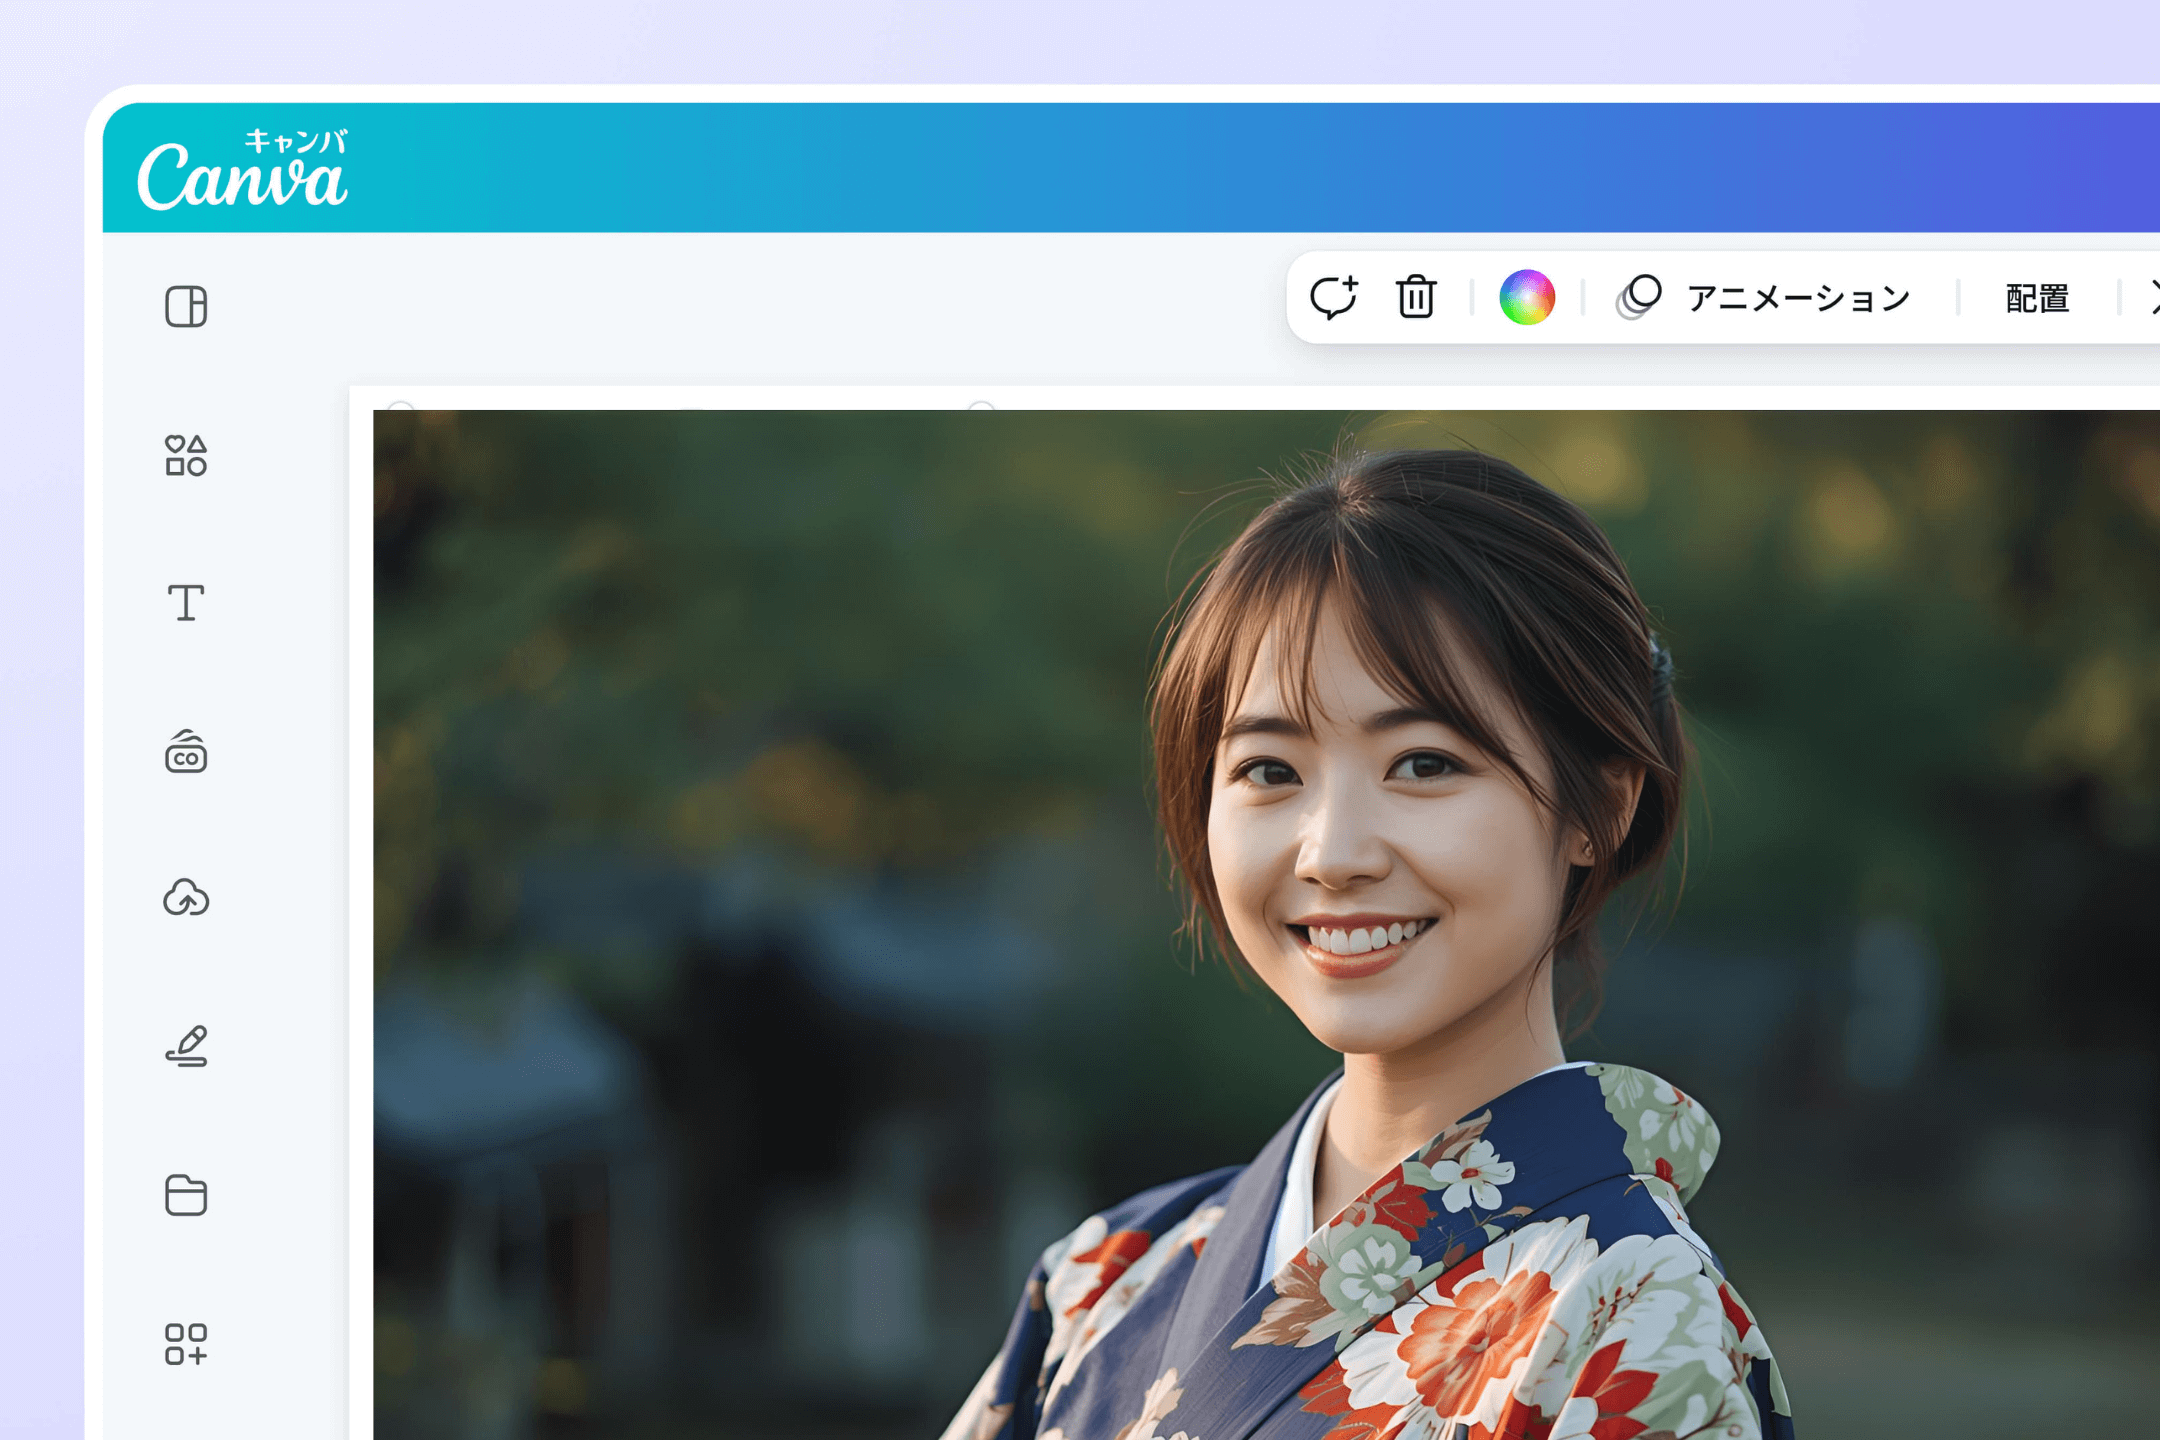Open the Brand kit sidebar icon
2160x1440 pixels.
[186, 751]
